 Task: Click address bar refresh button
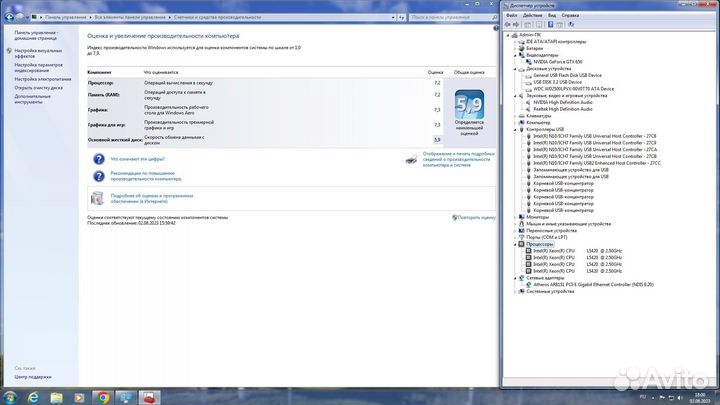402,17
